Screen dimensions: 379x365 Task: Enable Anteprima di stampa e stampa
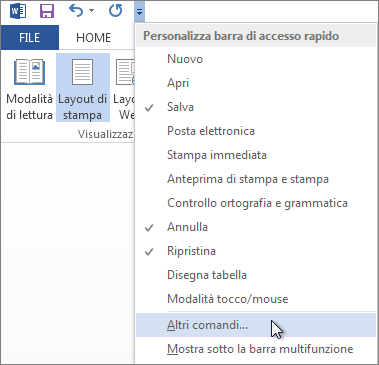(256, 179)
